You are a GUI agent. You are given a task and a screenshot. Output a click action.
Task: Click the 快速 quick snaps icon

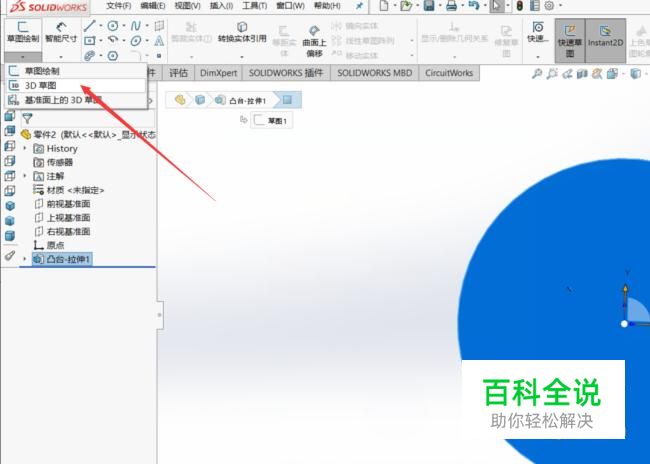(x=538, y=32)
